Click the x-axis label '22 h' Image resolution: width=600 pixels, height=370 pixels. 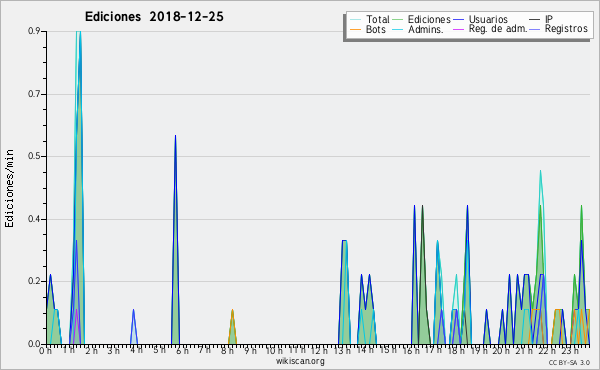tap(546, 351)
